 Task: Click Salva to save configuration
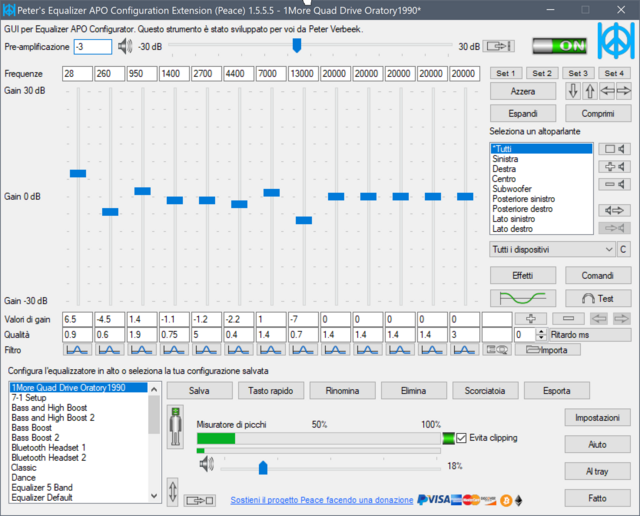click(x=200, y=391)
